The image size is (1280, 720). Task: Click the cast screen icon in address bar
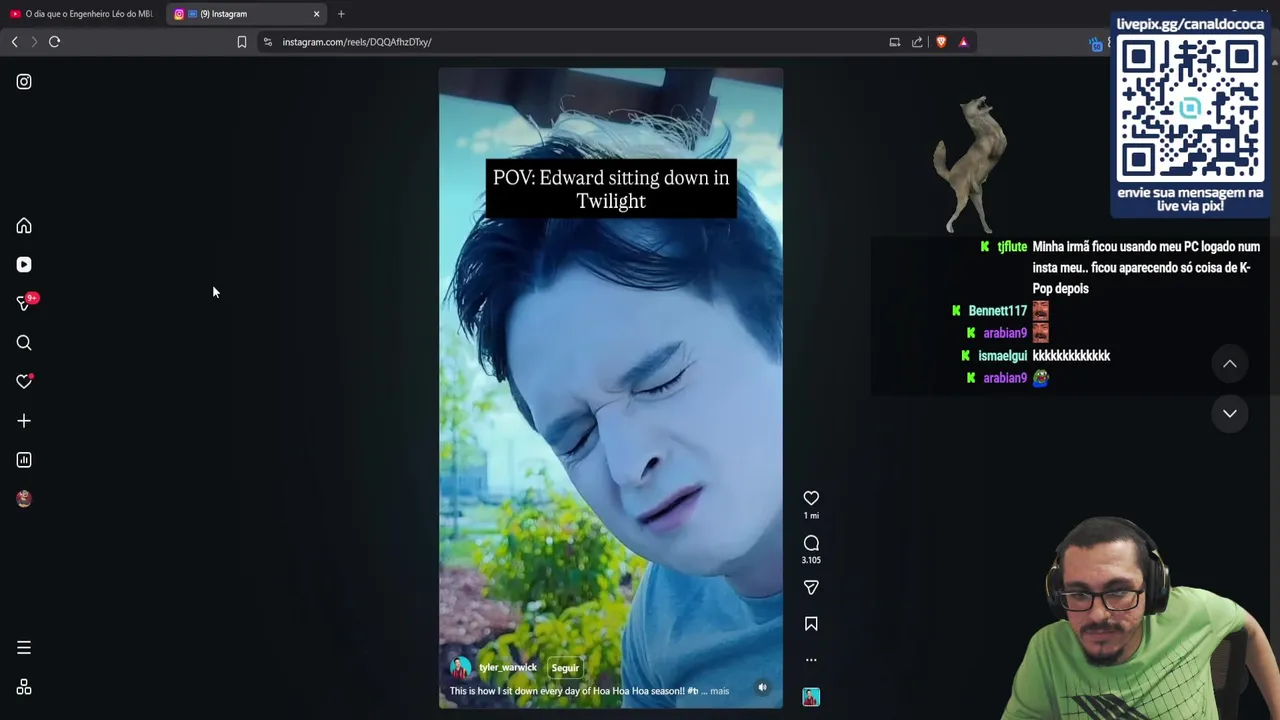[895, 42]
